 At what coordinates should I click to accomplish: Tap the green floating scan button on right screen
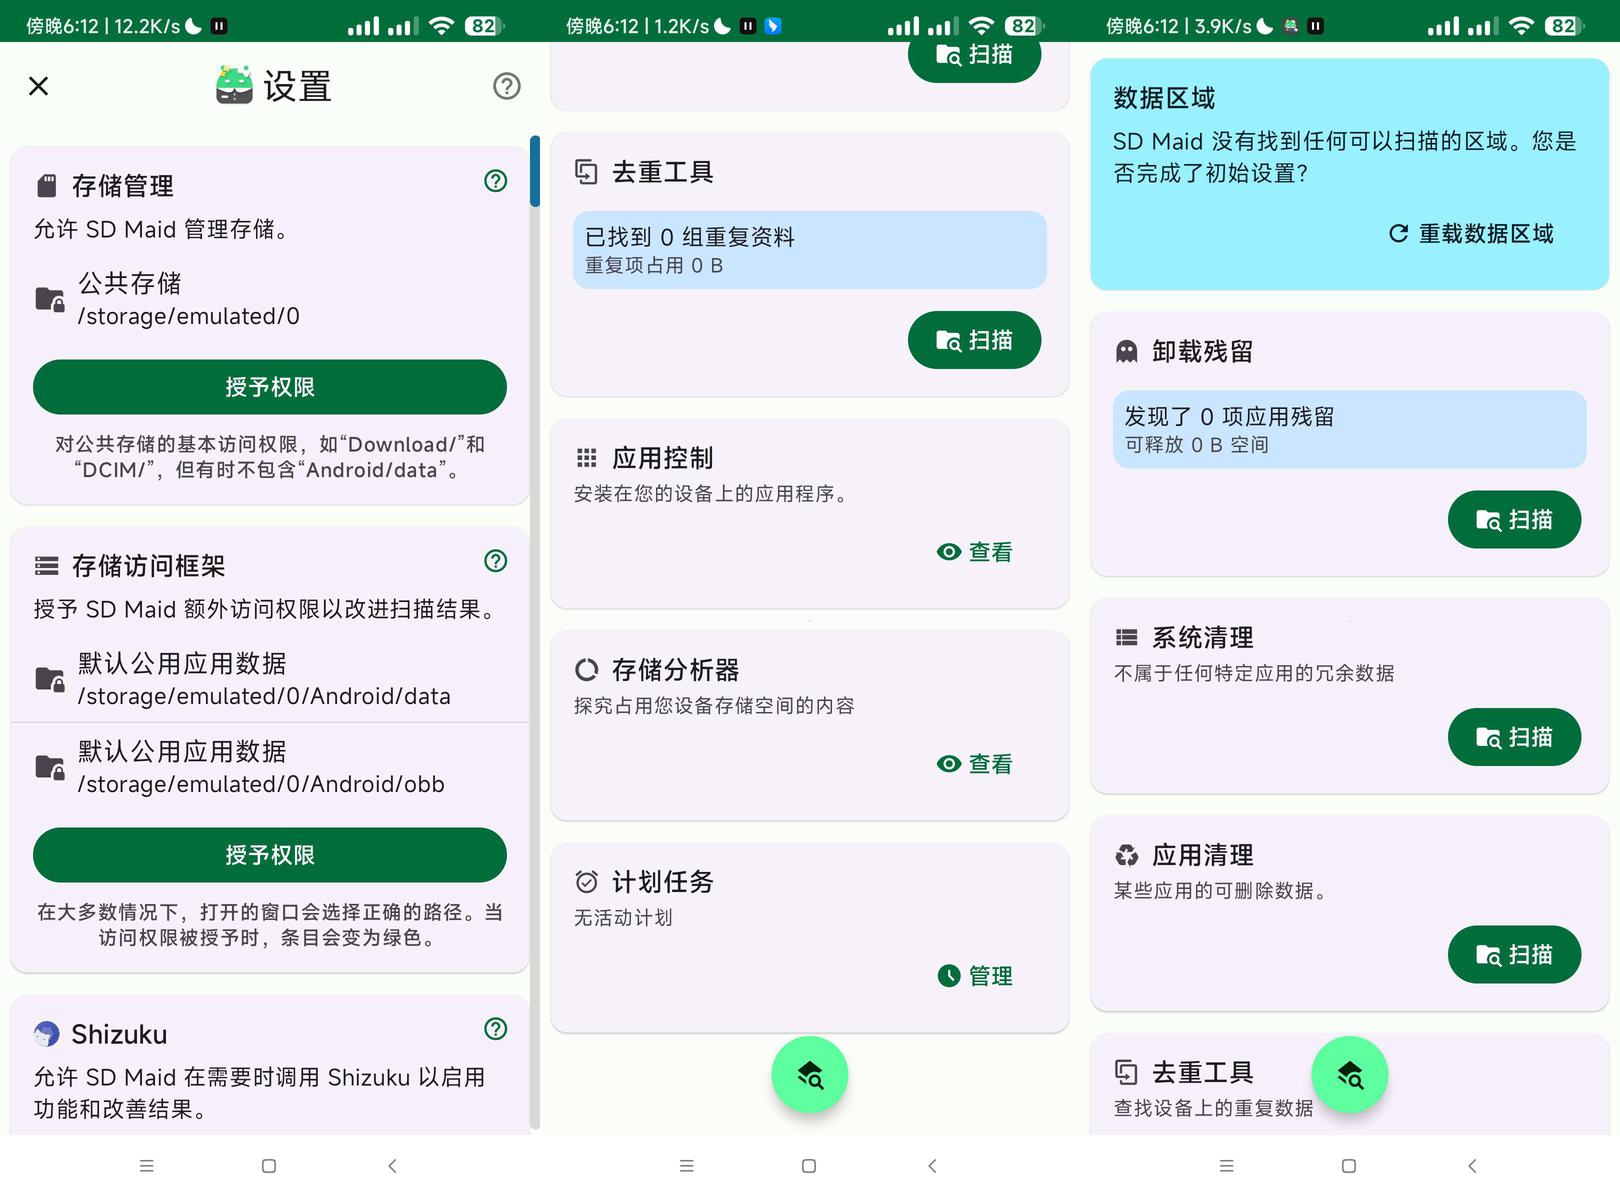(x=1350, y=1075)
